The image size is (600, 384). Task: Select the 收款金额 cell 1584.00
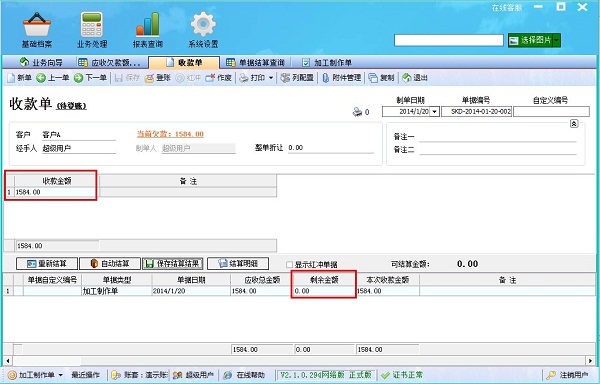point(57,192)
